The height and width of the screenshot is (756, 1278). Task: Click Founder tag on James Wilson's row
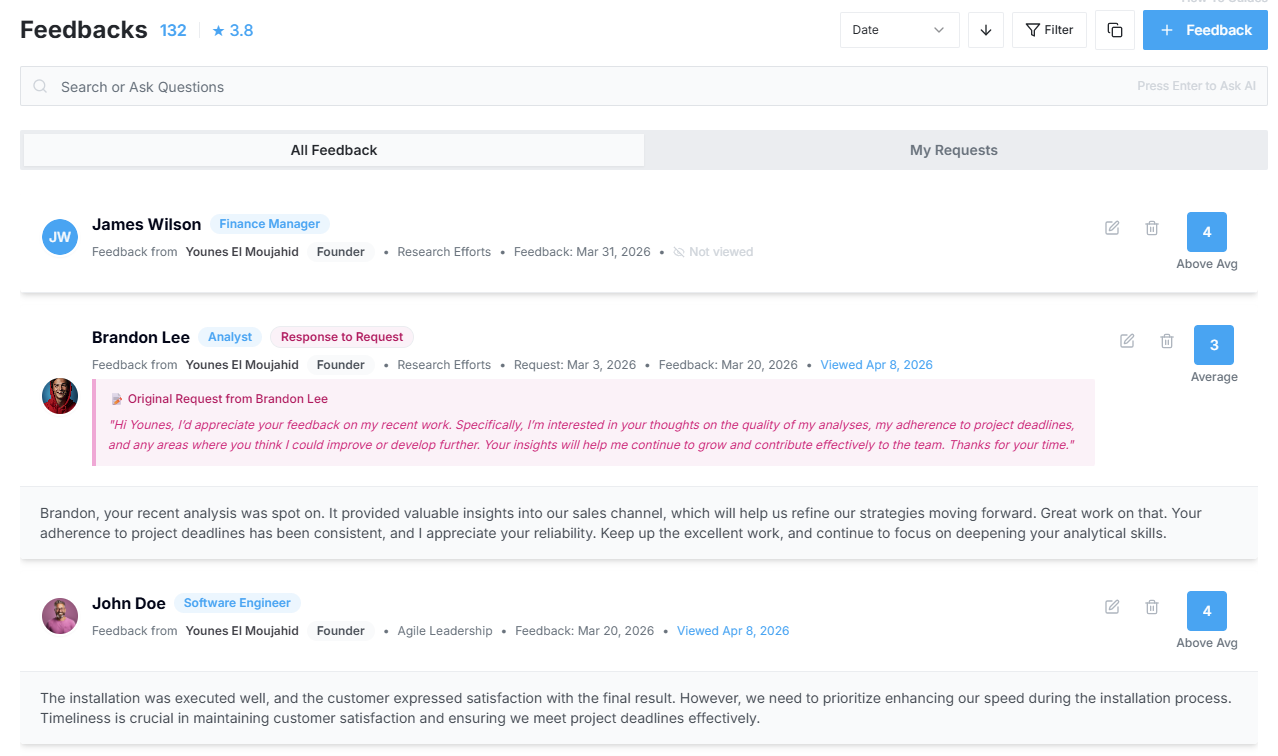[x=341, y=252]
